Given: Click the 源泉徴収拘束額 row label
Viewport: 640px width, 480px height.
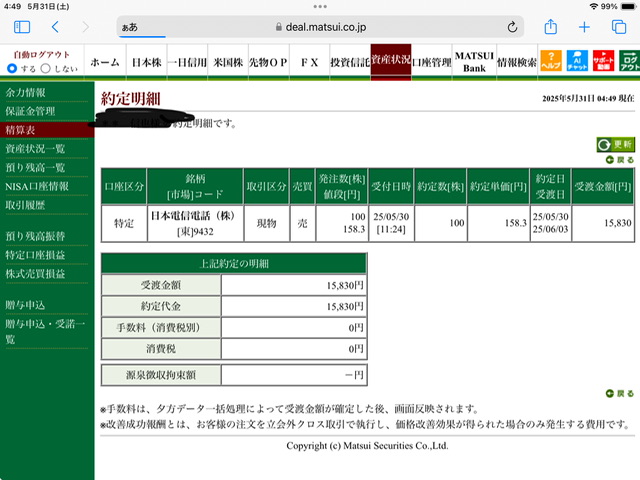Looking at the screenshot, I should click(161, 375).
